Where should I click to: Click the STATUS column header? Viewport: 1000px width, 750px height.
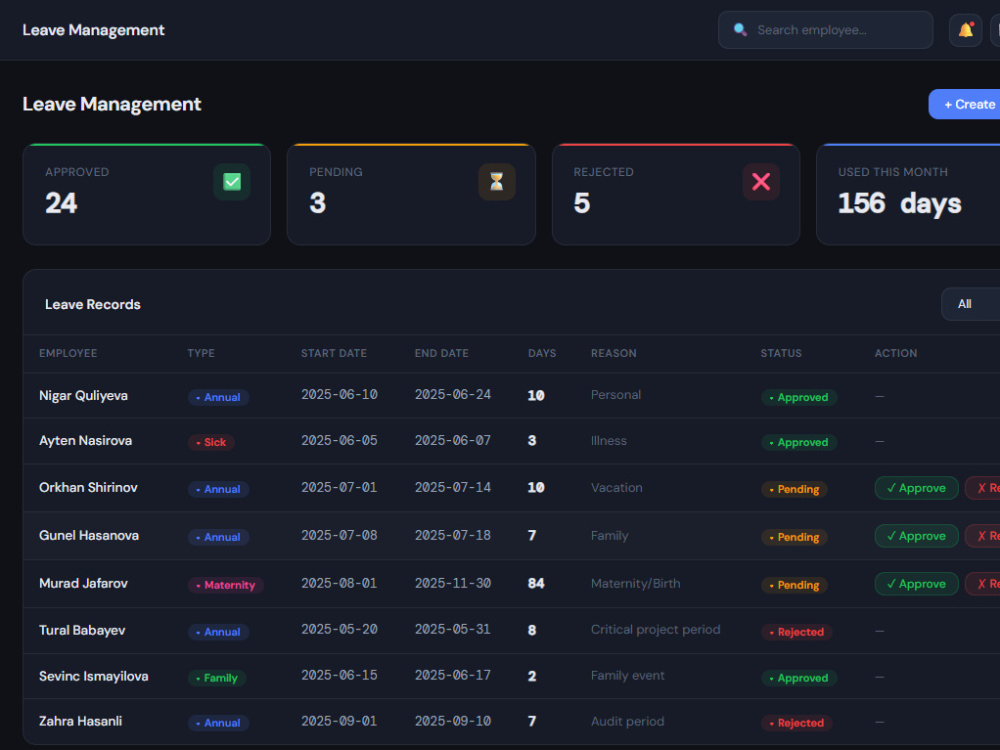(x=781, y=353)
